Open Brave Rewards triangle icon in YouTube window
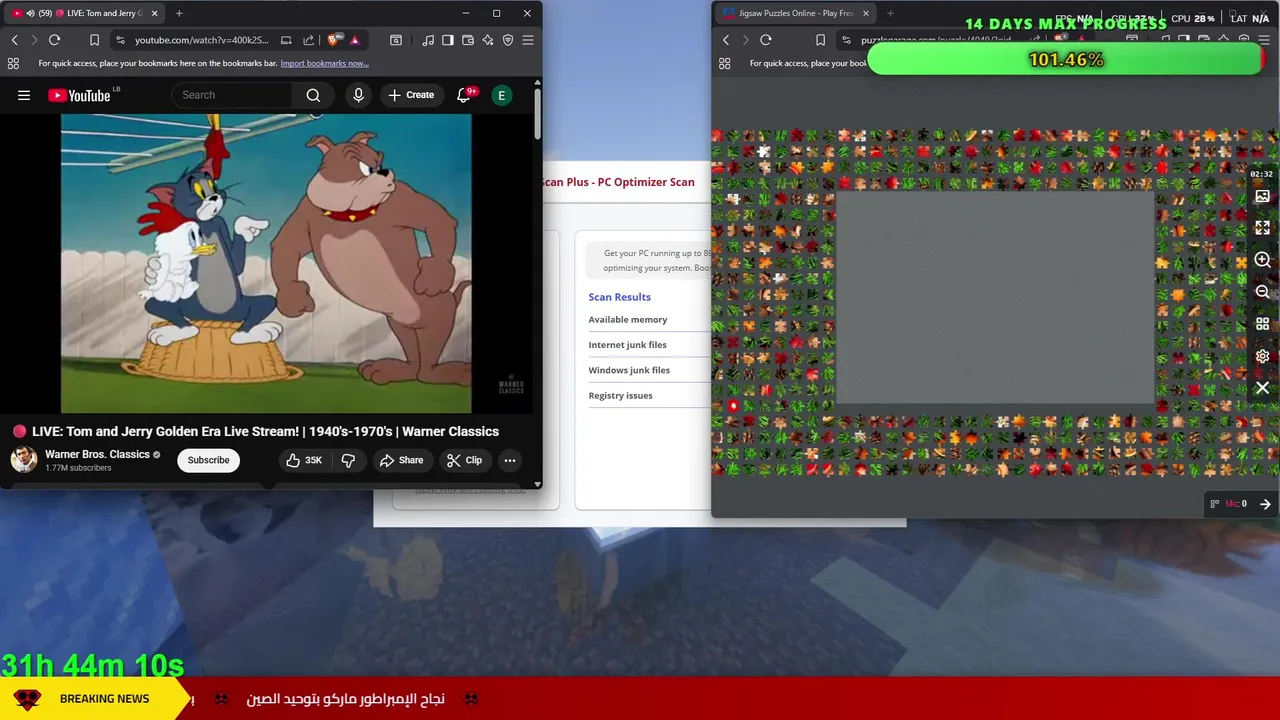Image resolution: width=1280 pixels, height=720 pixels. pyautogui.click(x=354, y=40)
